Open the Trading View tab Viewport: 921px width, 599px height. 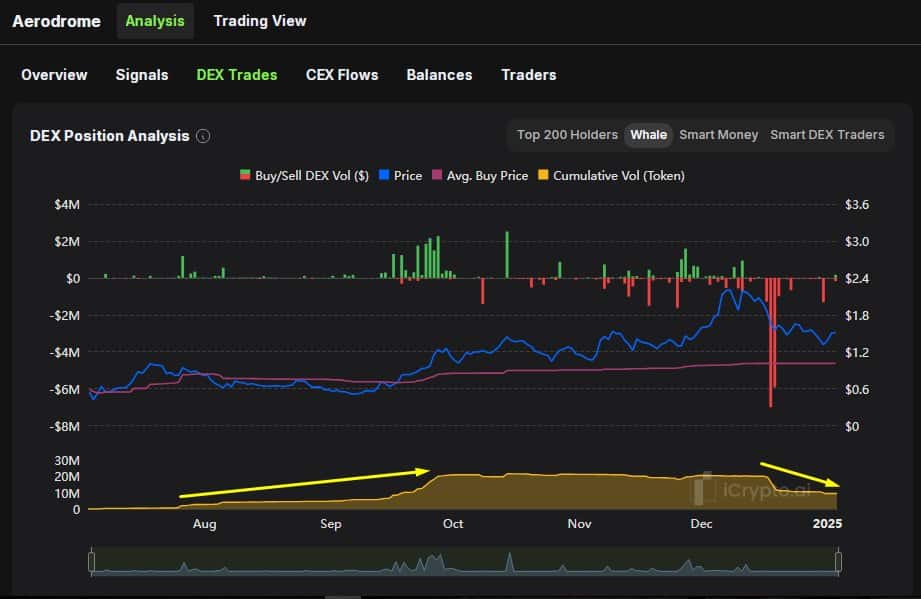[260, 21]
